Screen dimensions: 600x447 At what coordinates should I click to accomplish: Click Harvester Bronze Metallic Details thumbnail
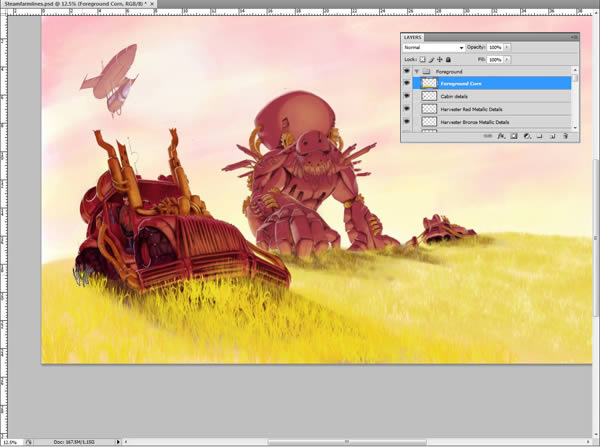point(429,122)
